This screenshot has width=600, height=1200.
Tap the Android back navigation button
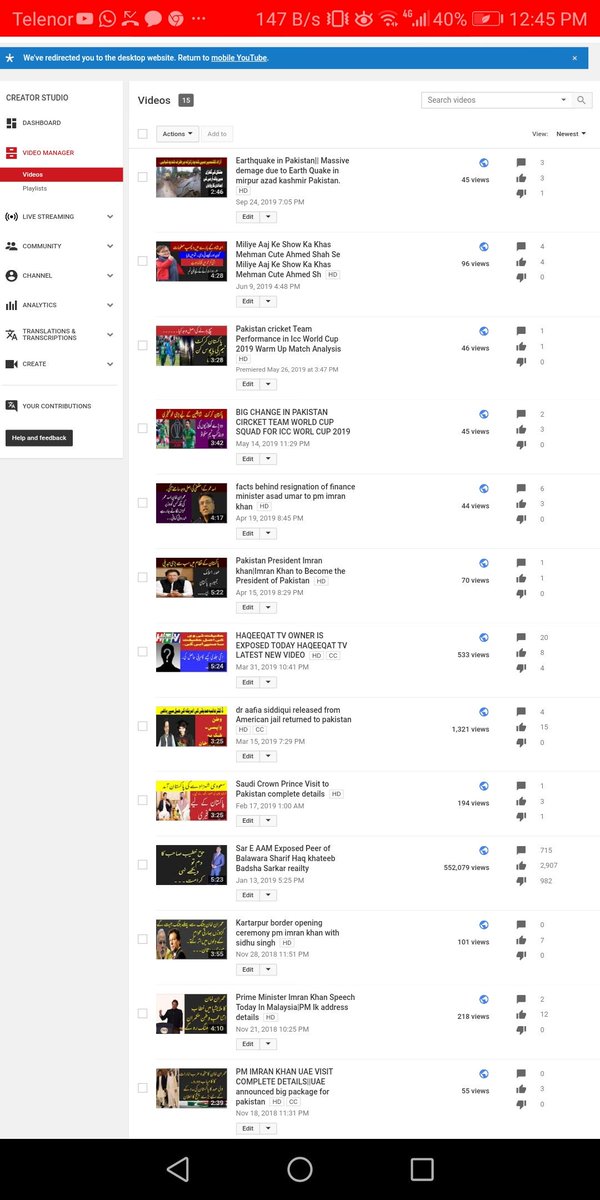point(178,1169)
